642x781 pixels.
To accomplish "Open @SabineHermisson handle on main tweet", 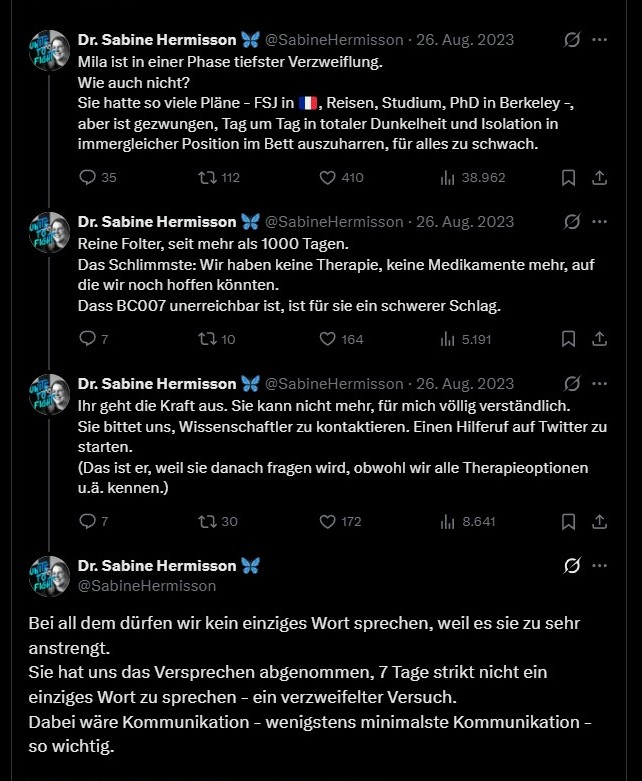I will coord(146,585).
